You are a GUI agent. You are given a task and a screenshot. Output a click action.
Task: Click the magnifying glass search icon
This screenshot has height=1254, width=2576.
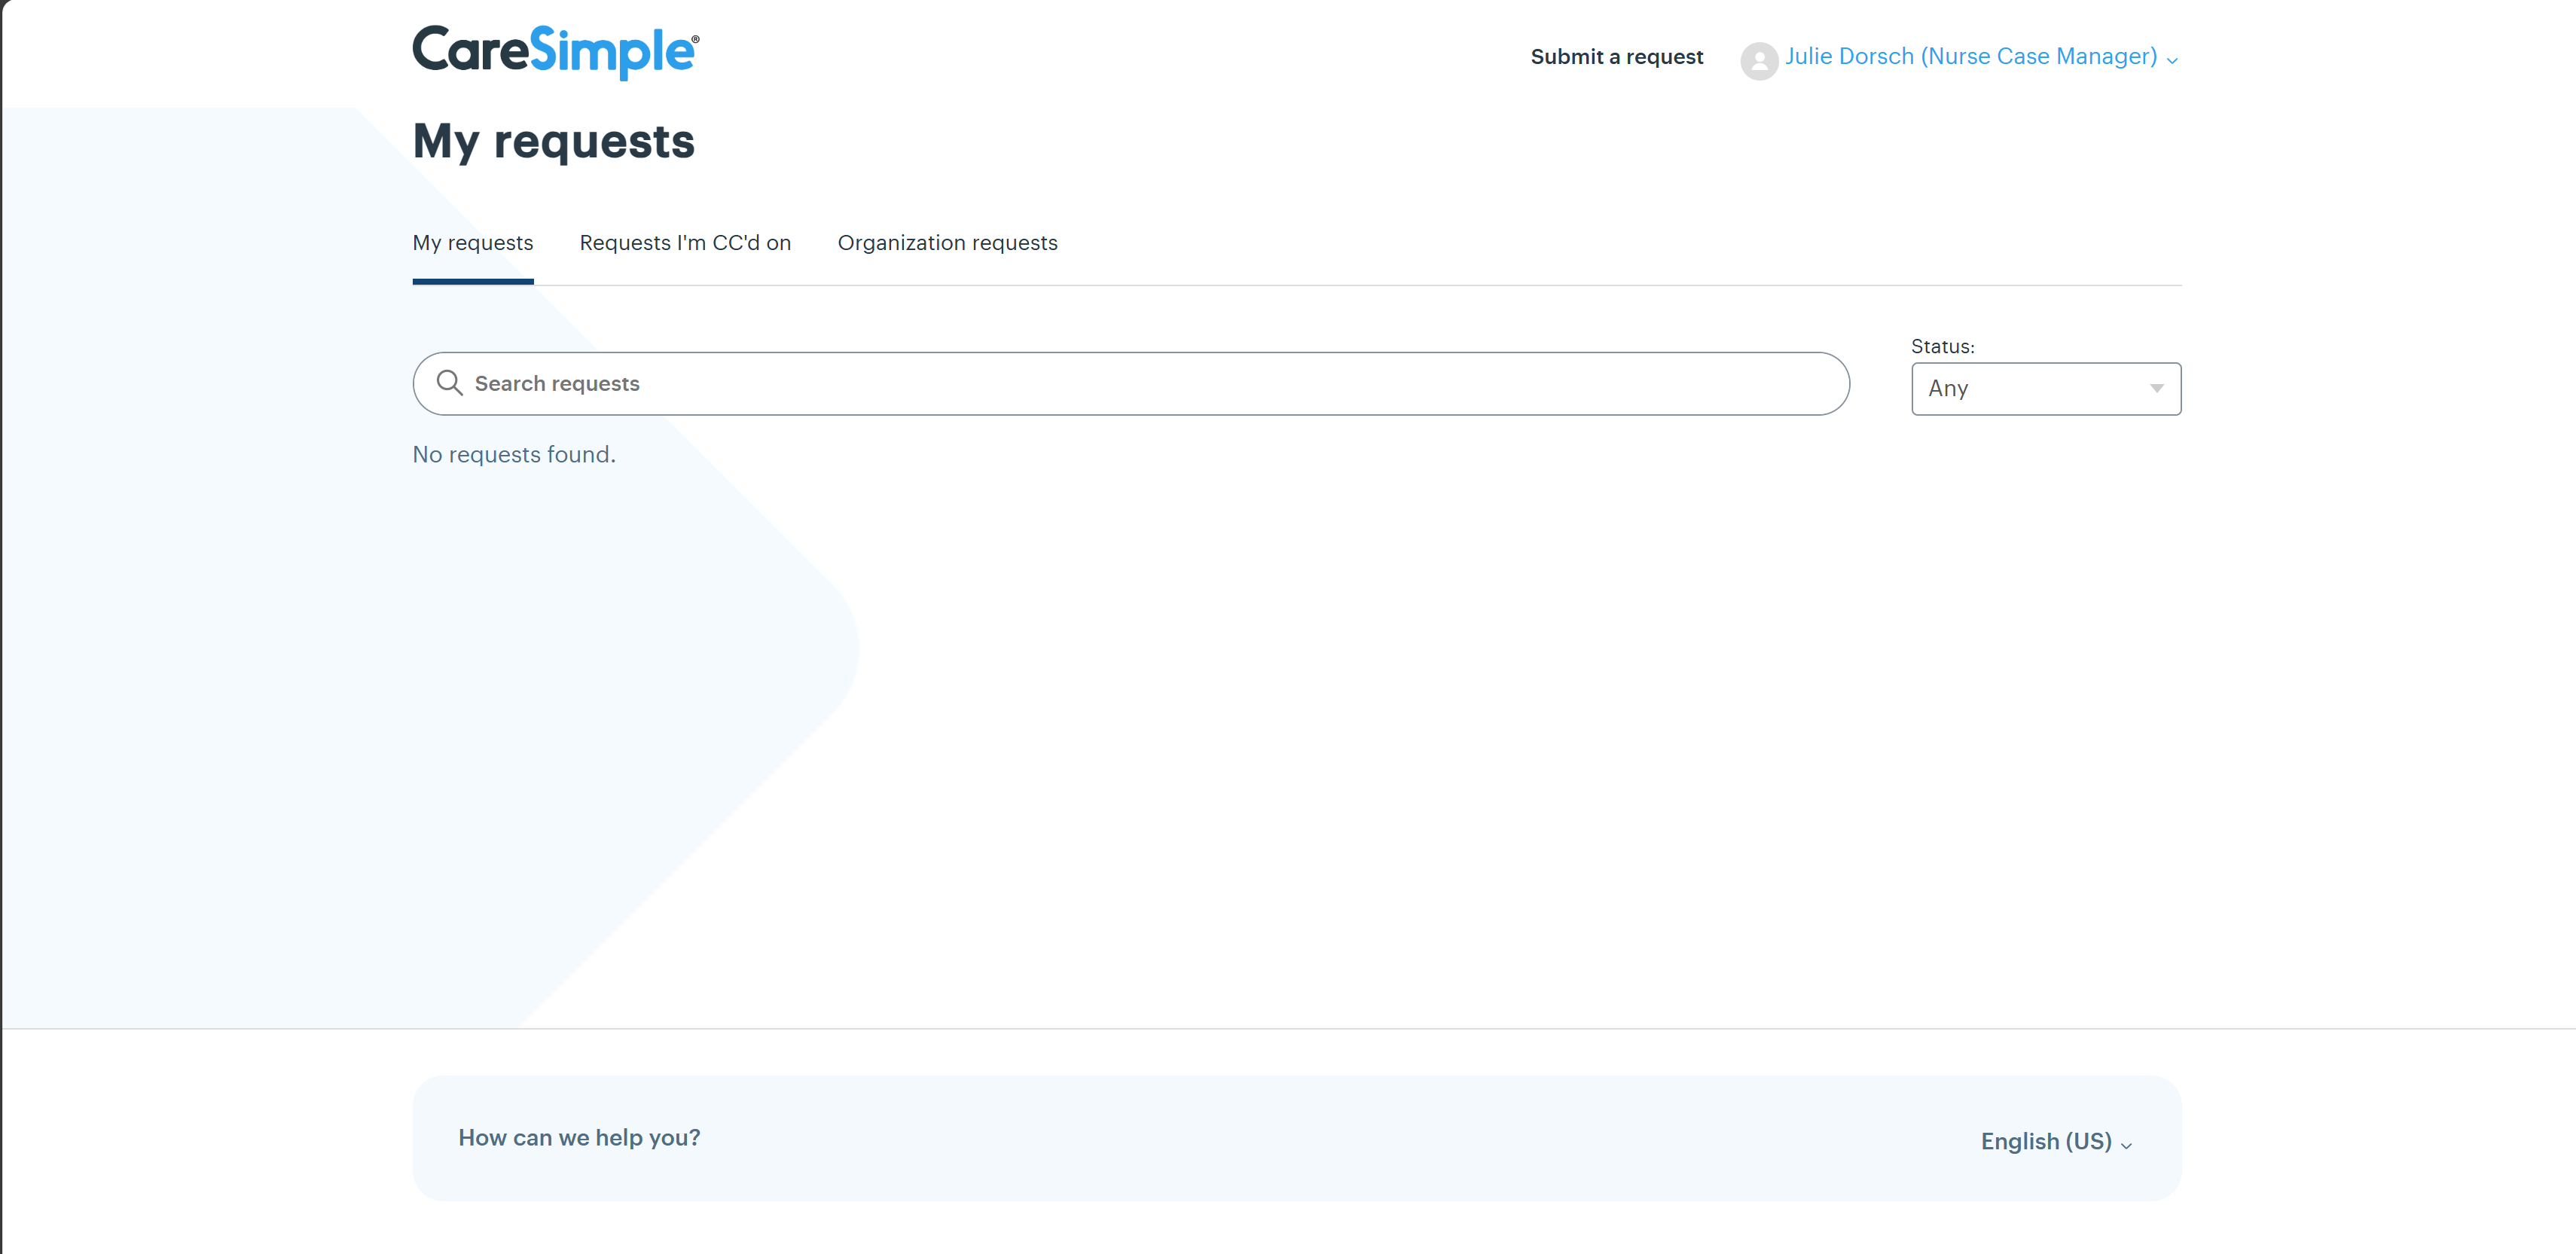pyautogui.click(x=449, y=383)
